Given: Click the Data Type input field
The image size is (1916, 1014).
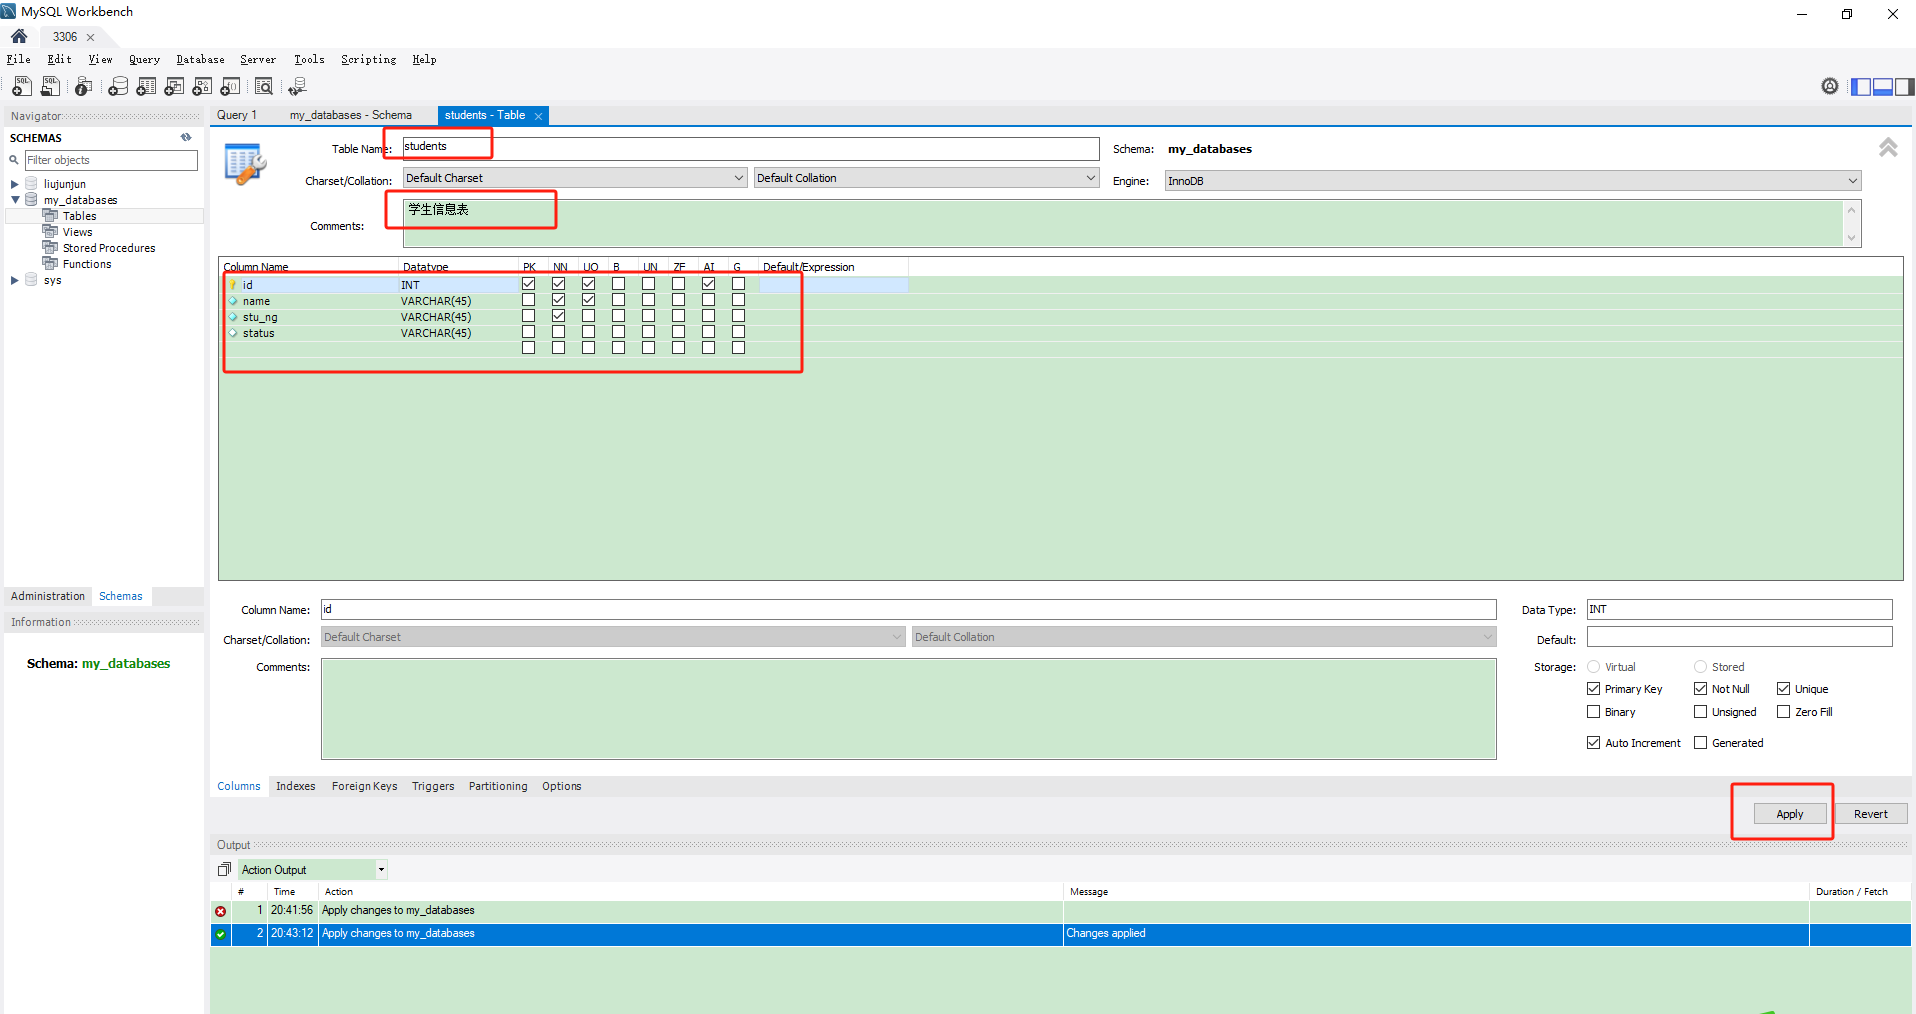Looking at the screenshot, I should (1740, 609).
